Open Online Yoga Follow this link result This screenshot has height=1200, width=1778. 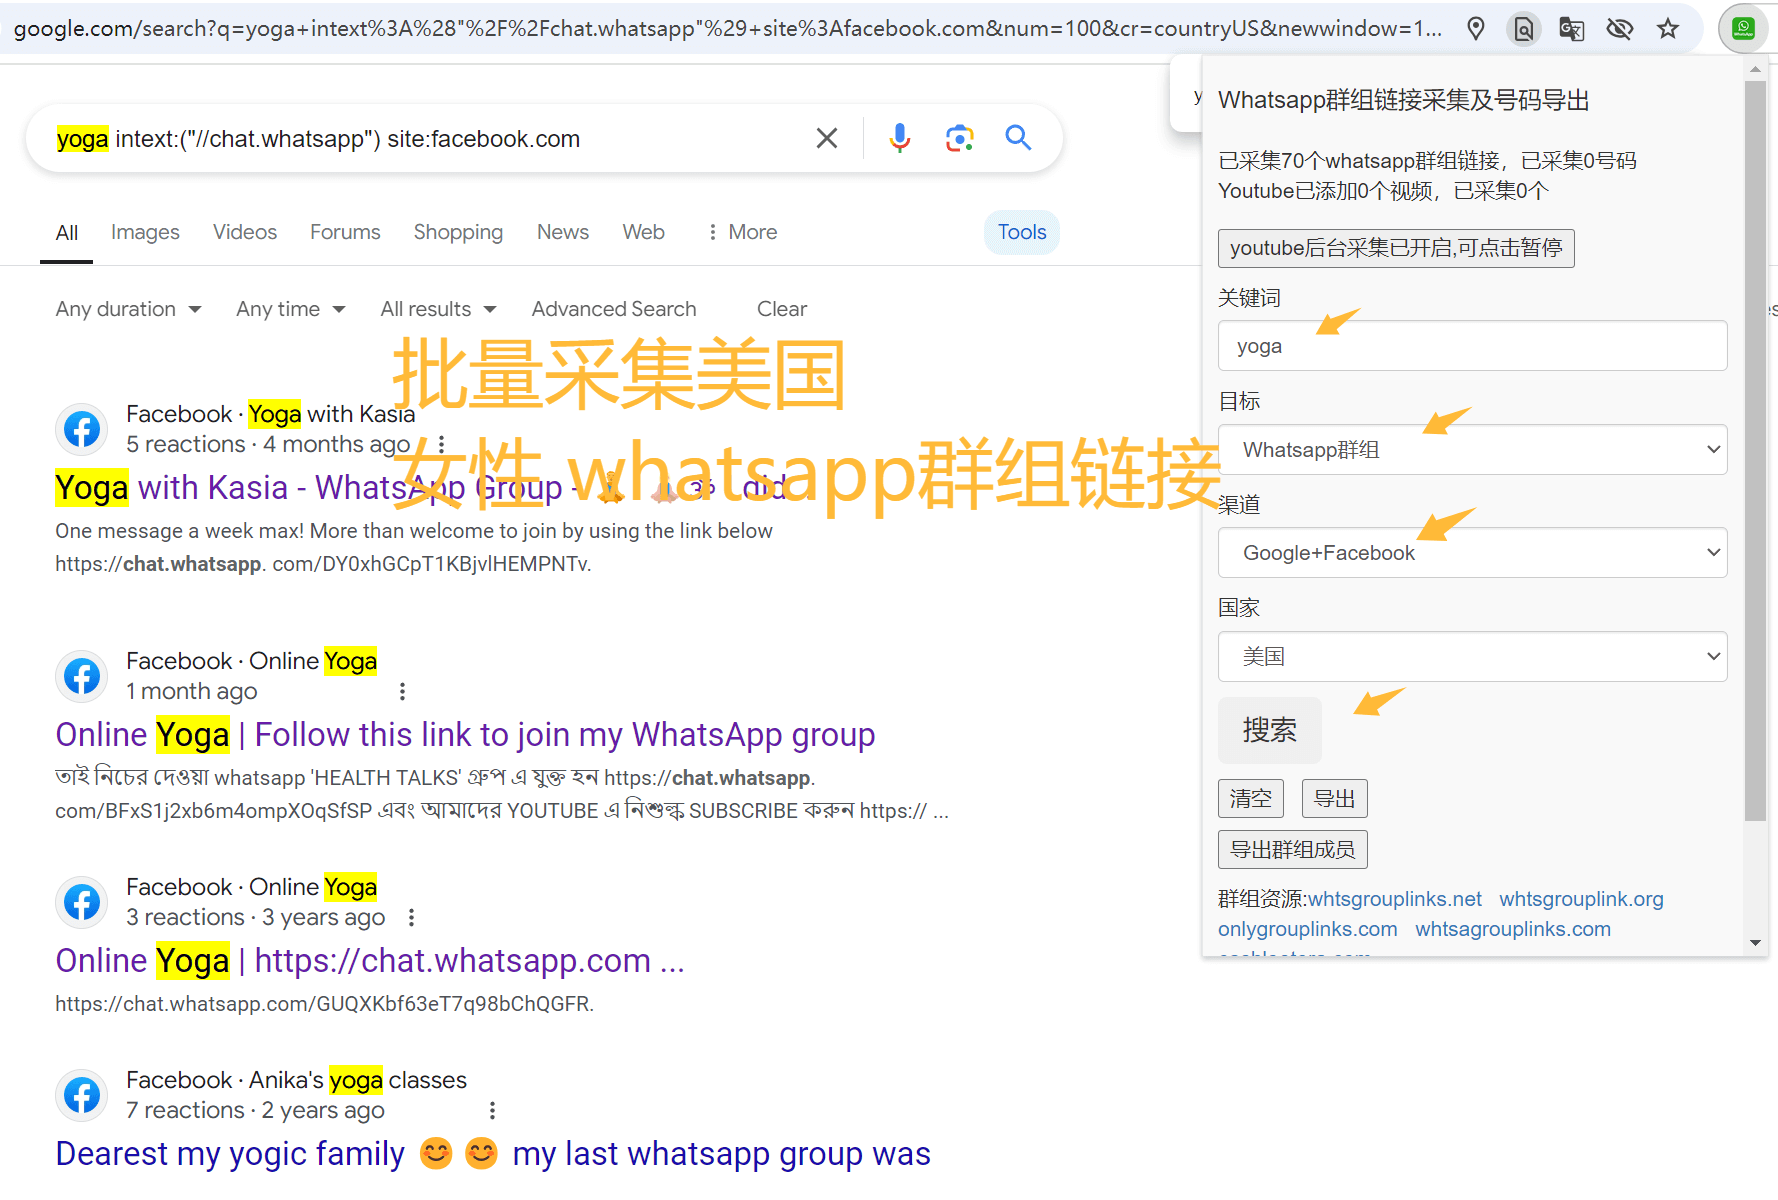click(x=465, y=735)
